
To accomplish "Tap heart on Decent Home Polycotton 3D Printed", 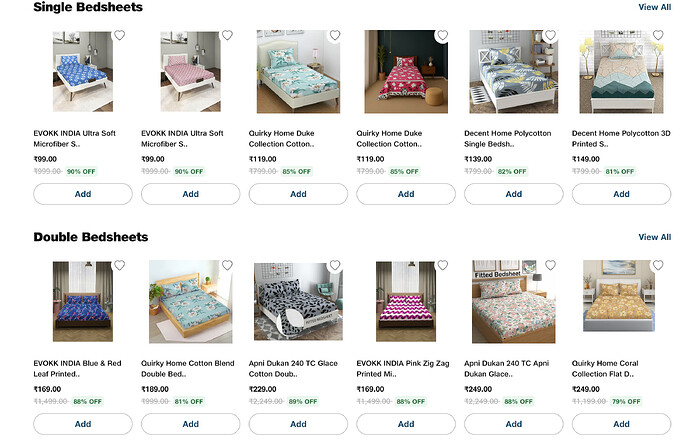I will 657,35.
